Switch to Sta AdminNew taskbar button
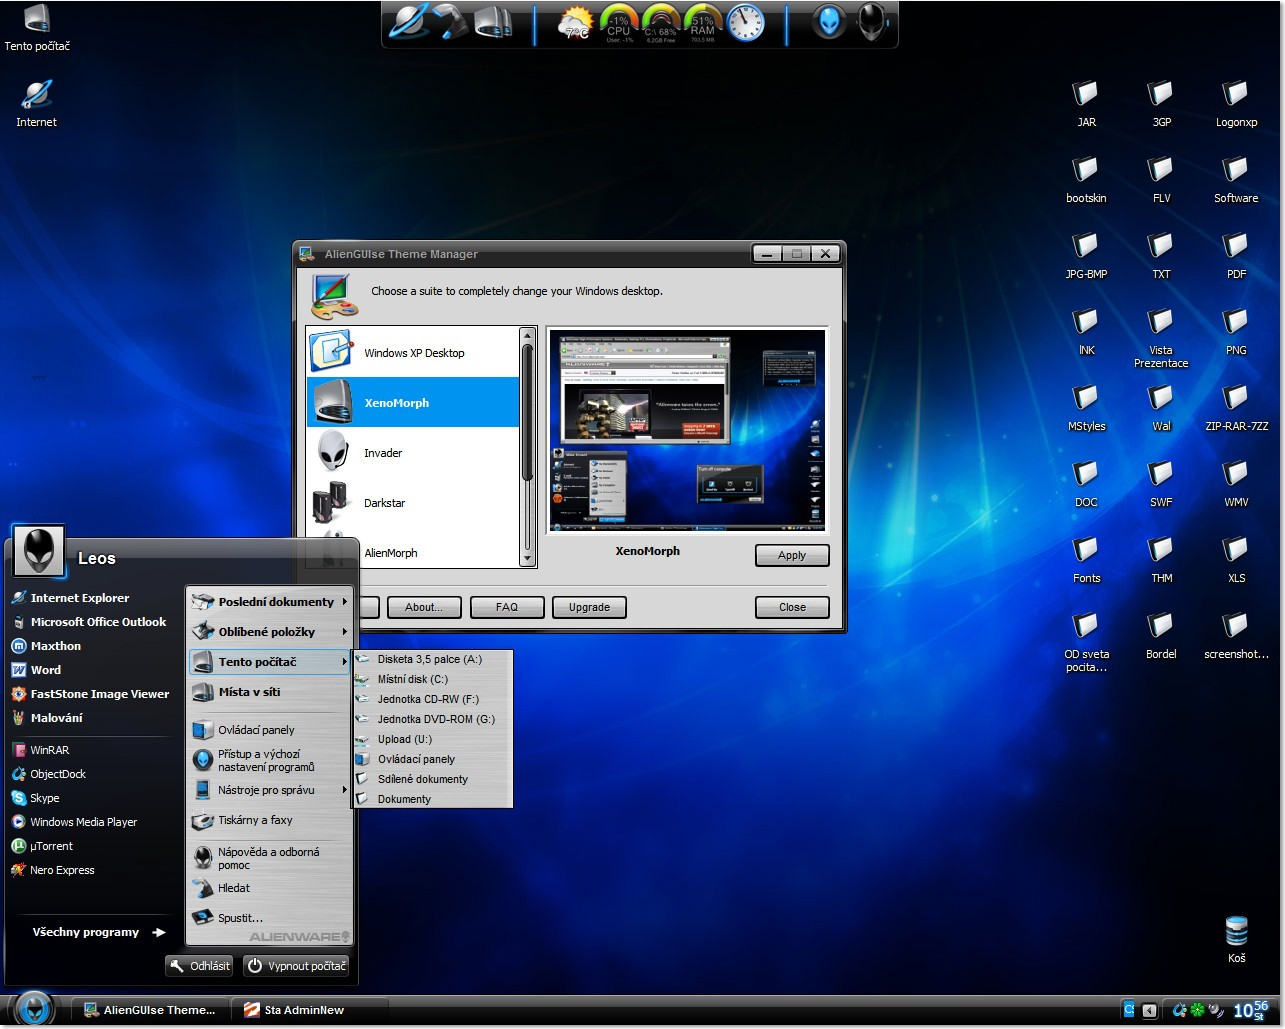 pyautogui.click(x=309, y=1010)
